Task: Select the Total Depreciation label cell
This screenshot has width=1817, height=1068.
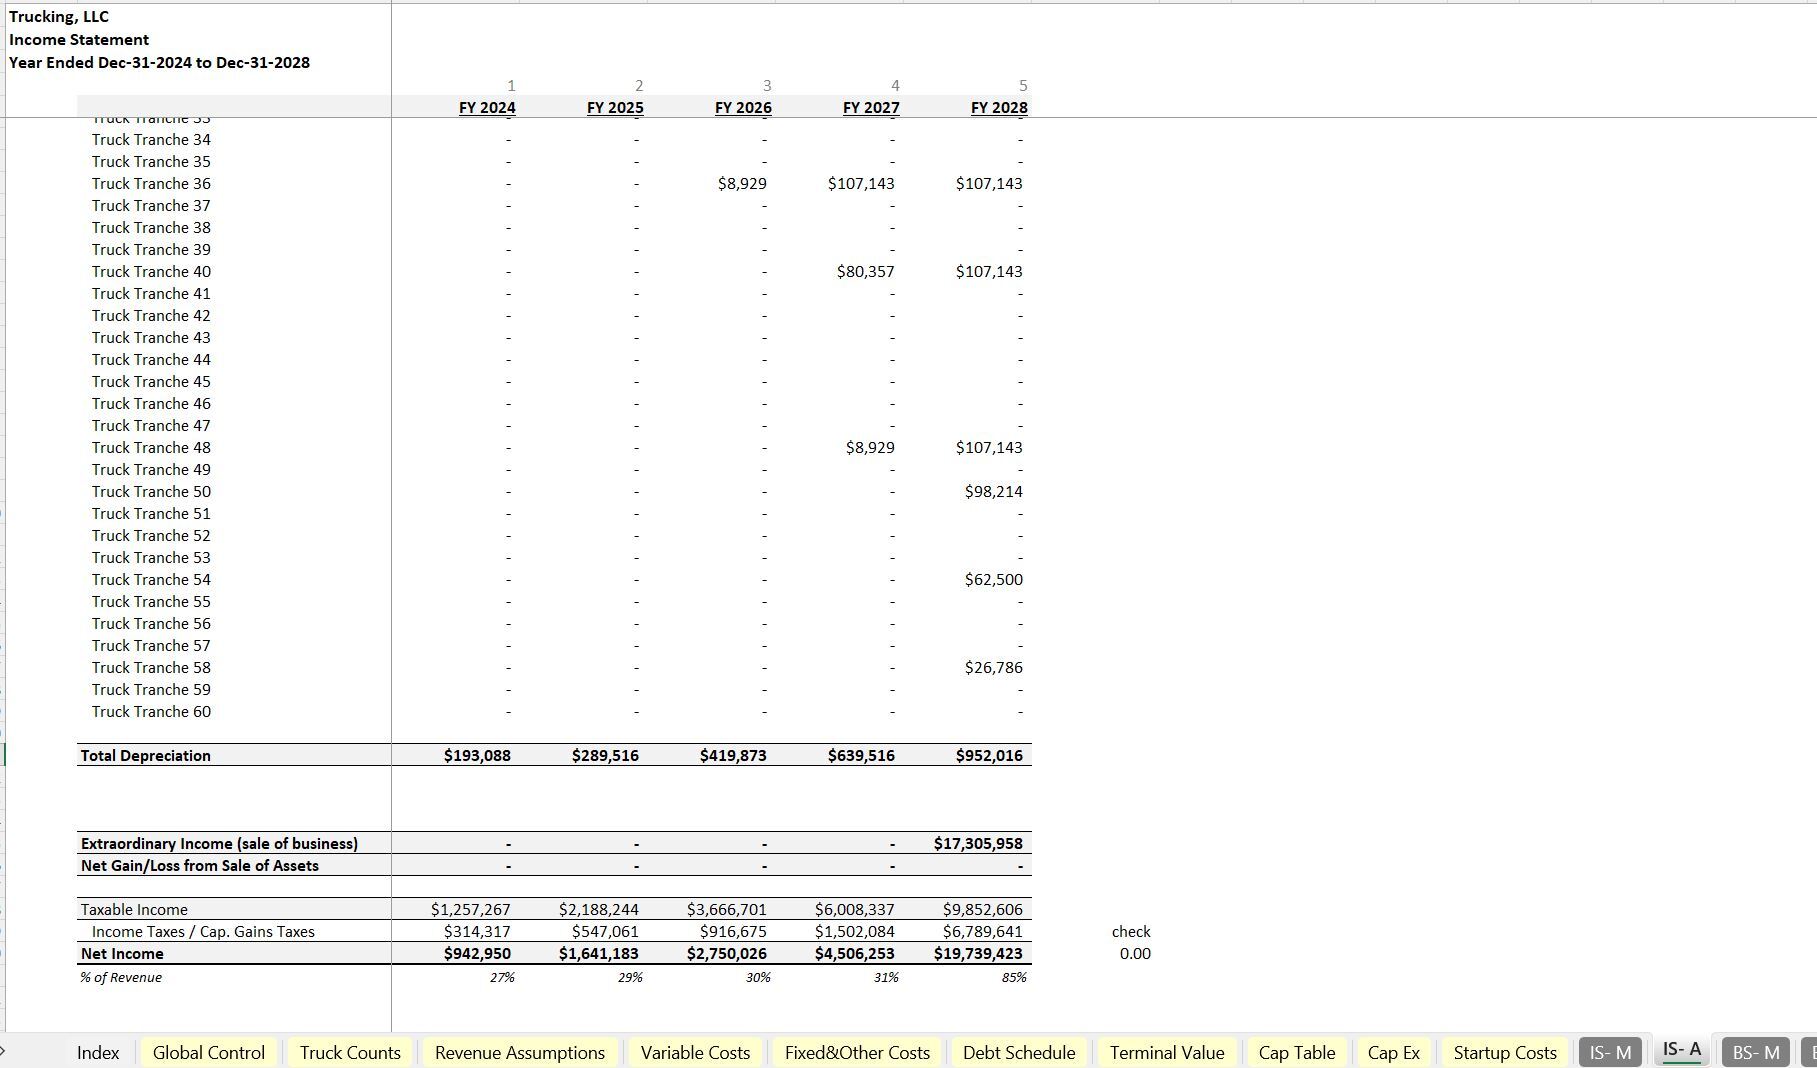Action: pos(146,755)
